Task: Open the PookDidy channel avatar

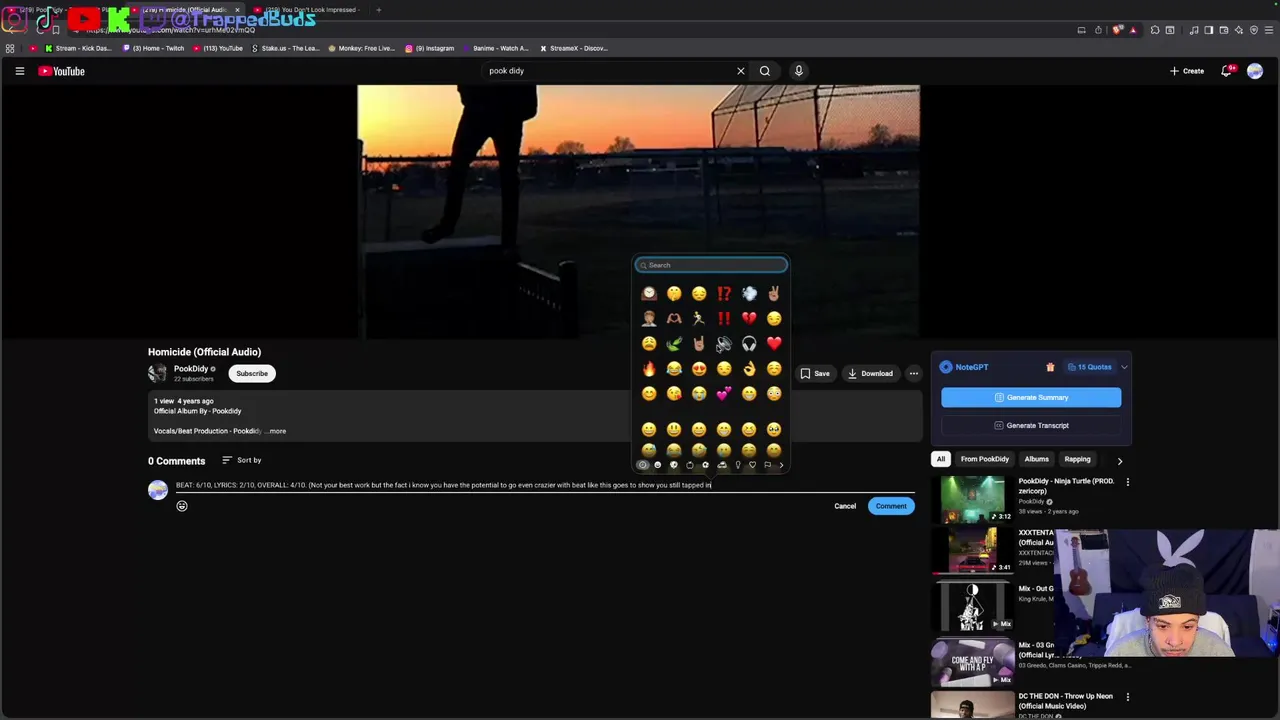Action: [x=157, y=373]
